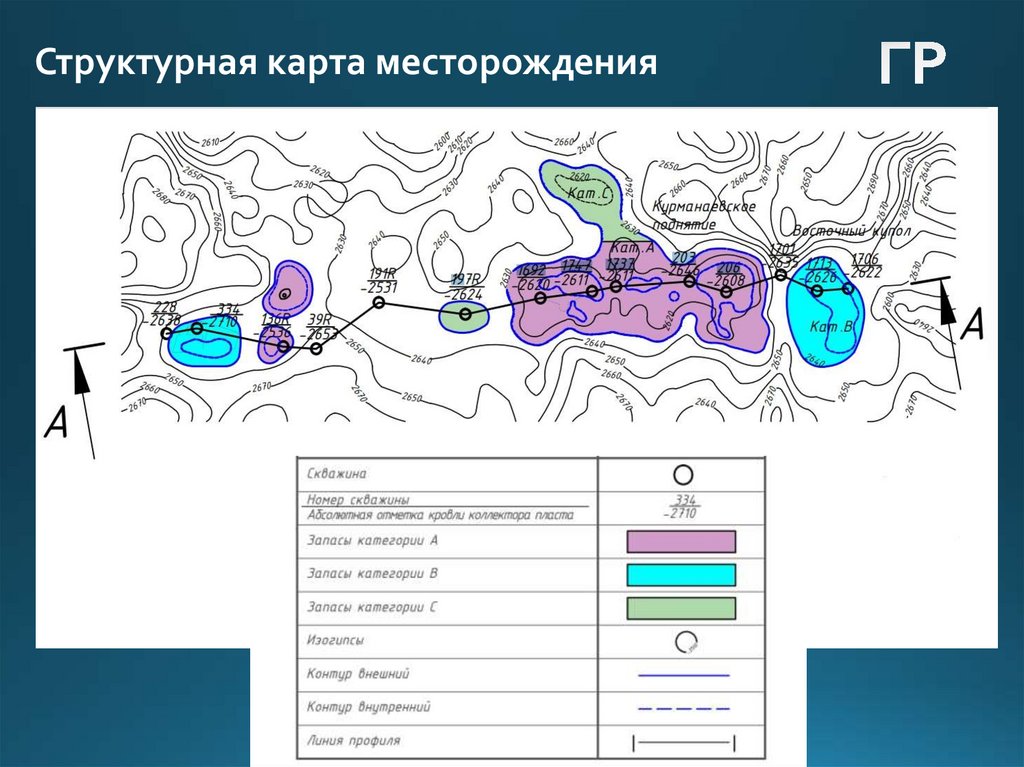Click the 'Запасы категории C' legend label
The width and height of the screenshot is (1024, 767).
372,608
